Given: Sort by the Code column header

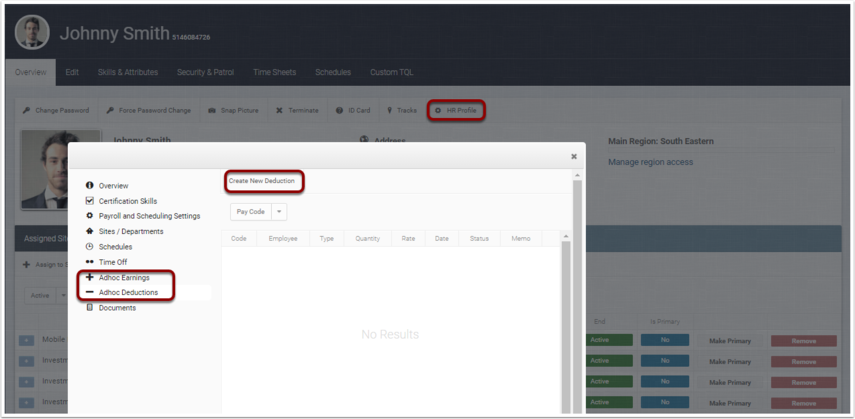Looking at the screenshot, I should click(239, 238).
